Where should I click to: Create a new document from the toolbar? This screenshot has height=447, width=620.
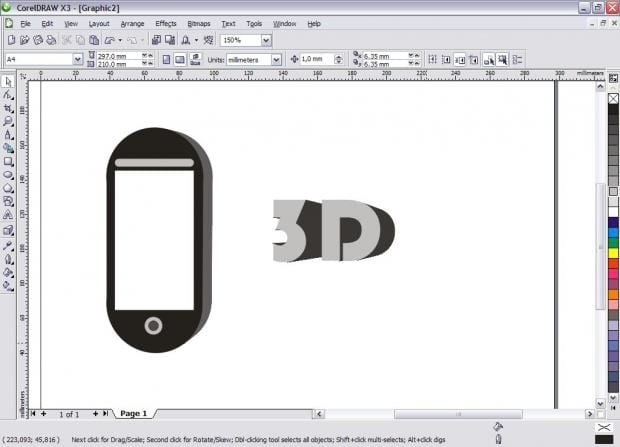(11, 40)
